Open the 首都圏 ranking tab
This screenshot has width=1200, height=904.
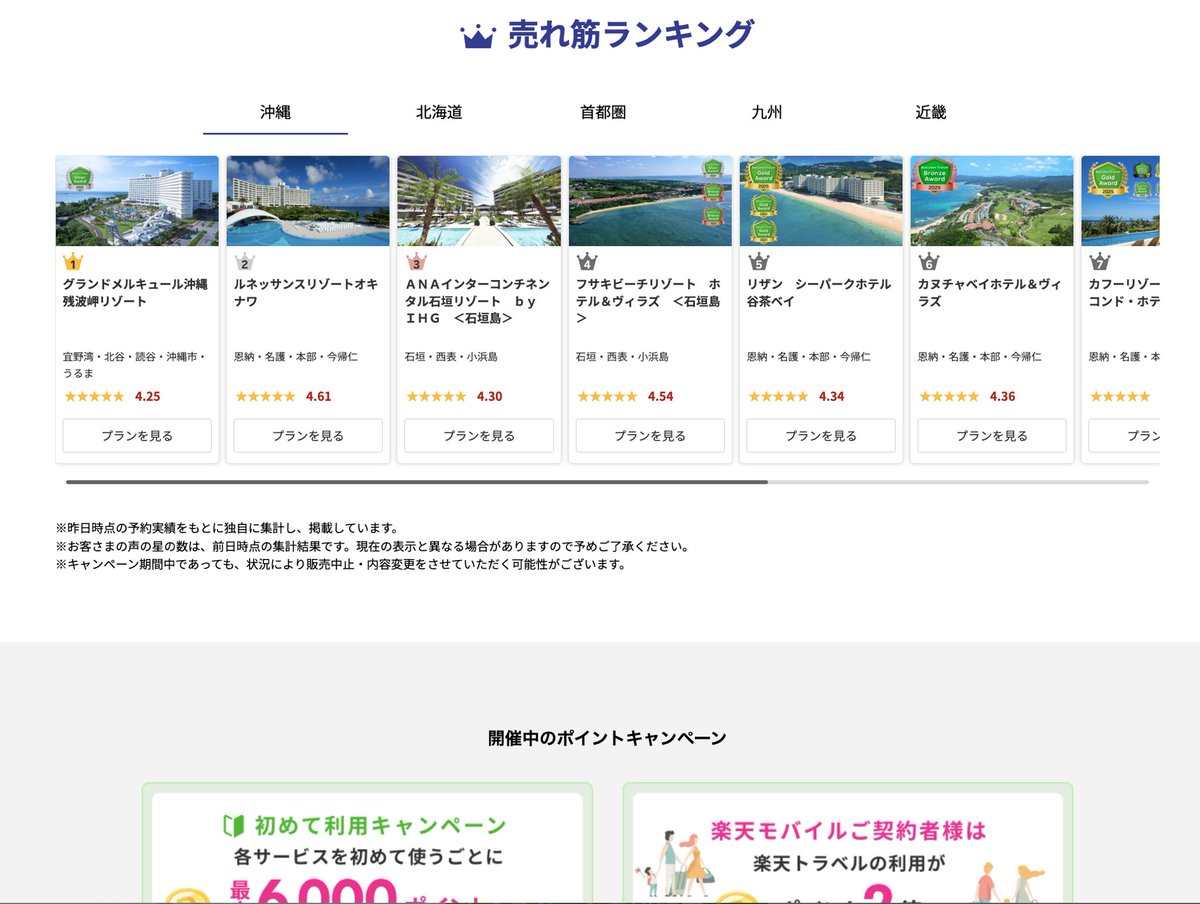603,113
